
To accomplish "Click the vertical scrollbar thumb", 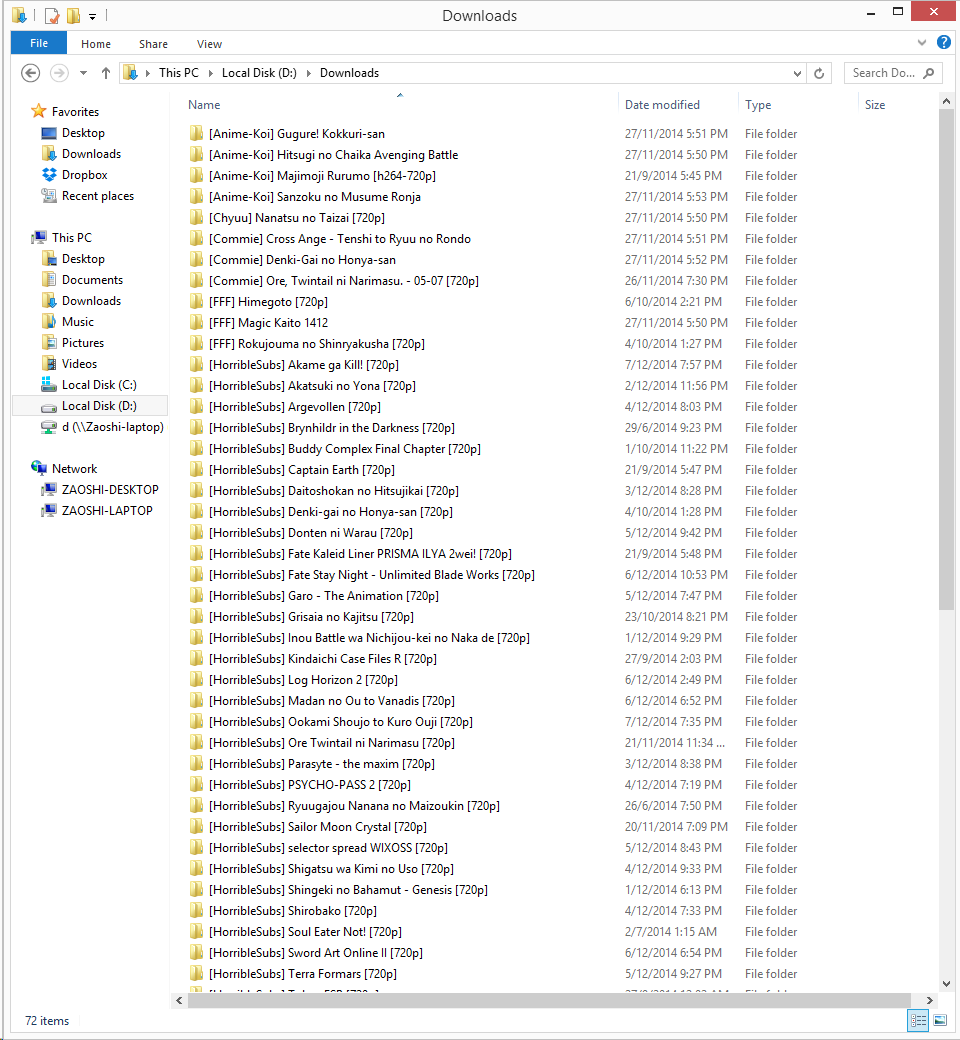I will [x=946, y=360].
